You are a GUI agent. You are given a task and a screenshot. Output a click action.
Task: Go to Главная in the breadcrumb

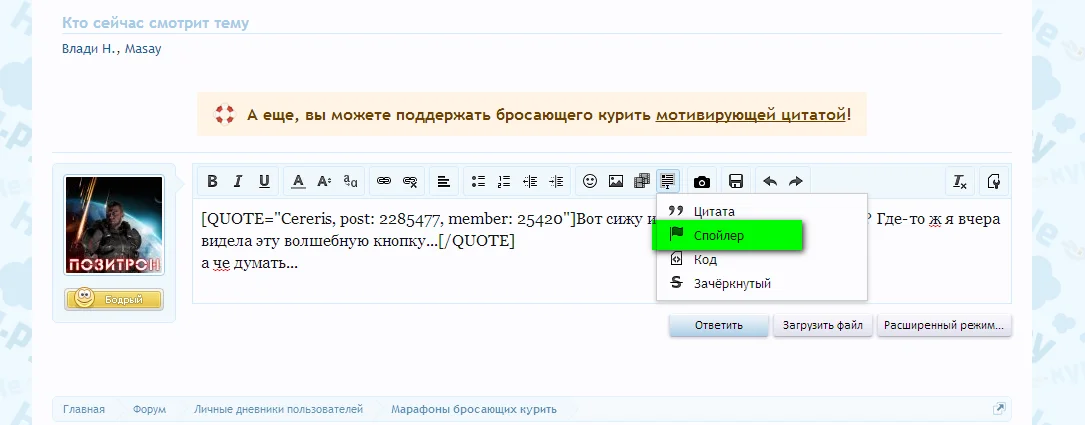pos(84,409)
